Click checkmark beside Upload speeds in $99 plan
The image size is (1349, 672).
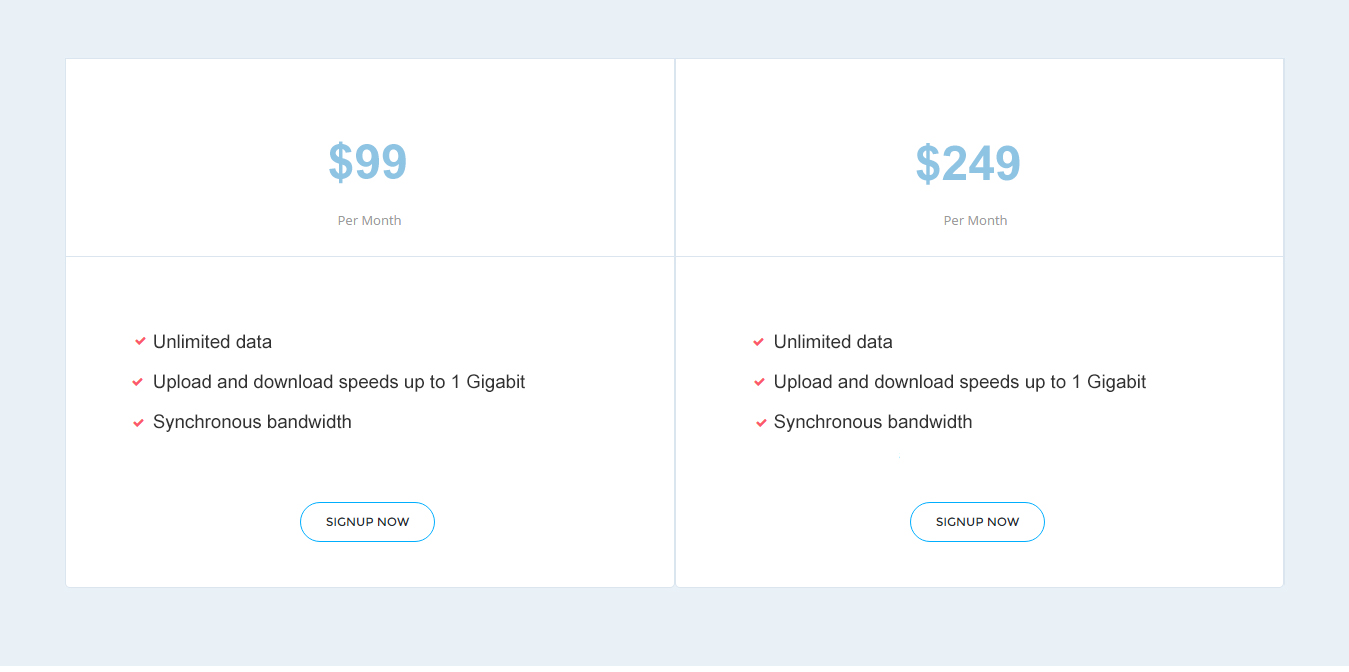(138, 382)
